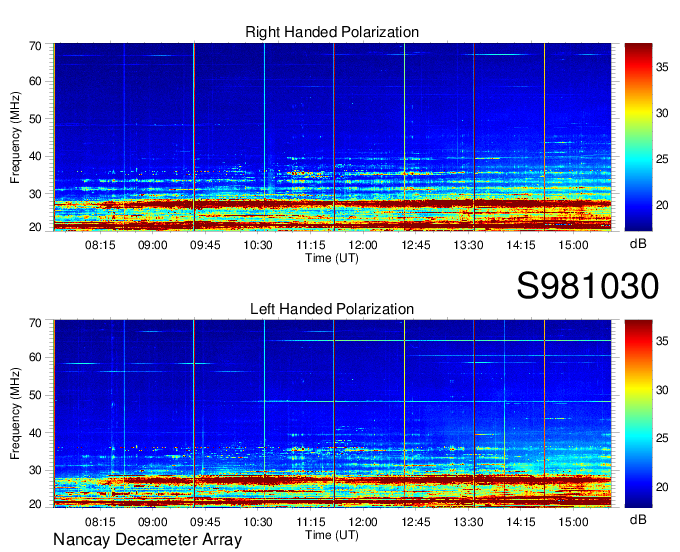Click the dB unit label under Right Handed color bar
Viewport: 680px width, 552px height.
click(x=638, y=244)
